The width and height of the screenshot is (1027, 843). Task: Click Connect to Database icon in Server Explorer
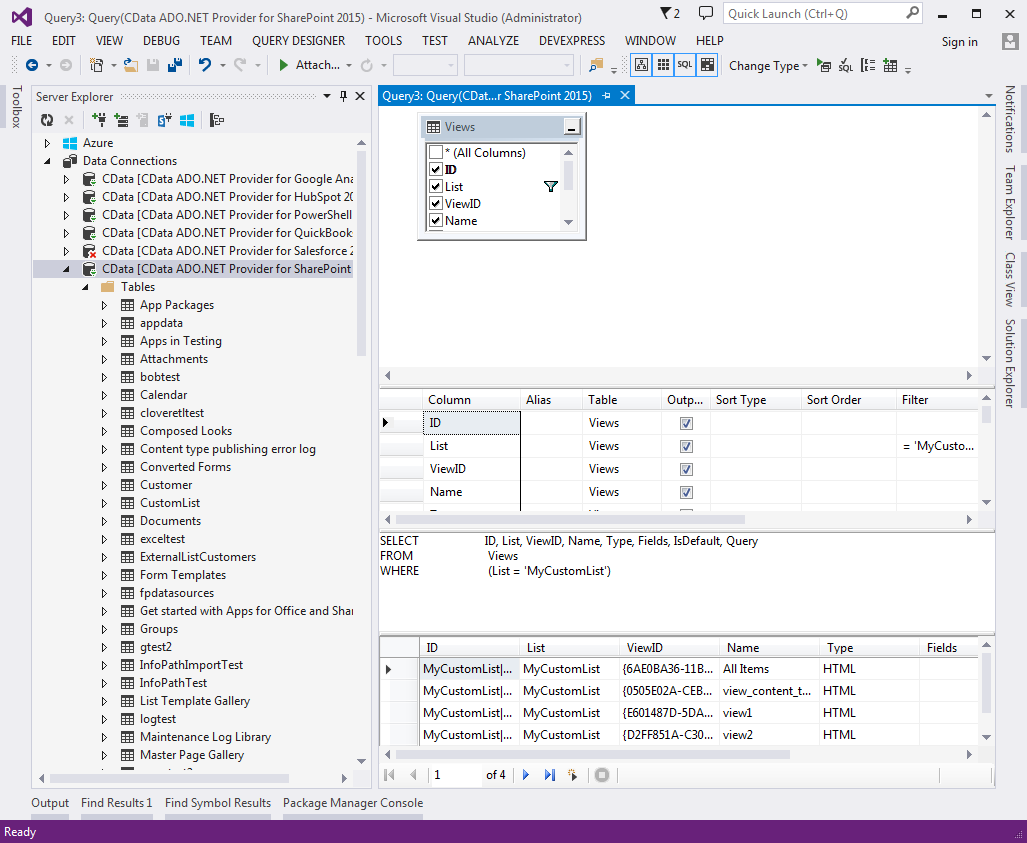click(99, 120)
